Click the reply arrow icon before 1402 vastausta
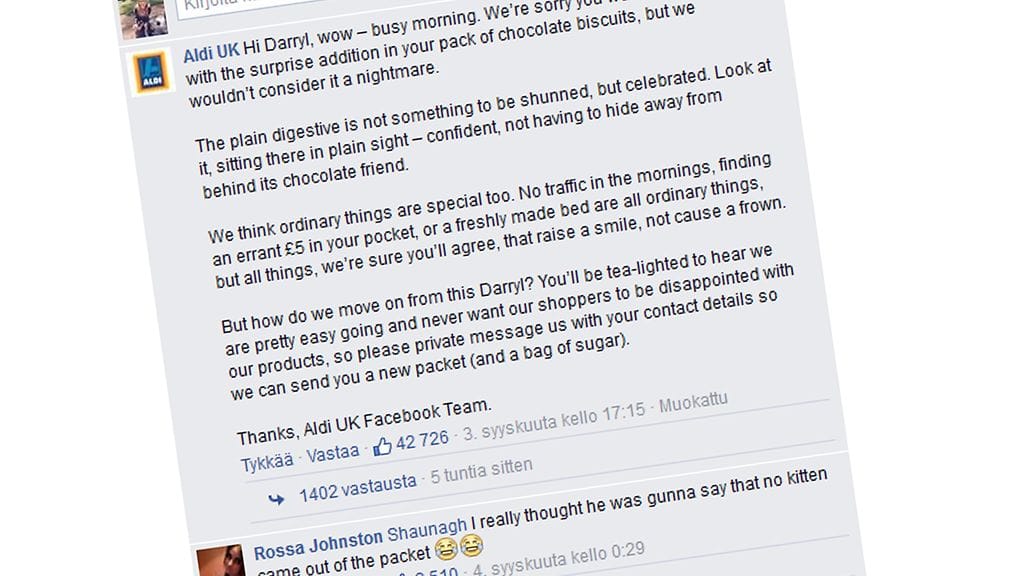This screenshot has width=1024, height=576. 276,500
